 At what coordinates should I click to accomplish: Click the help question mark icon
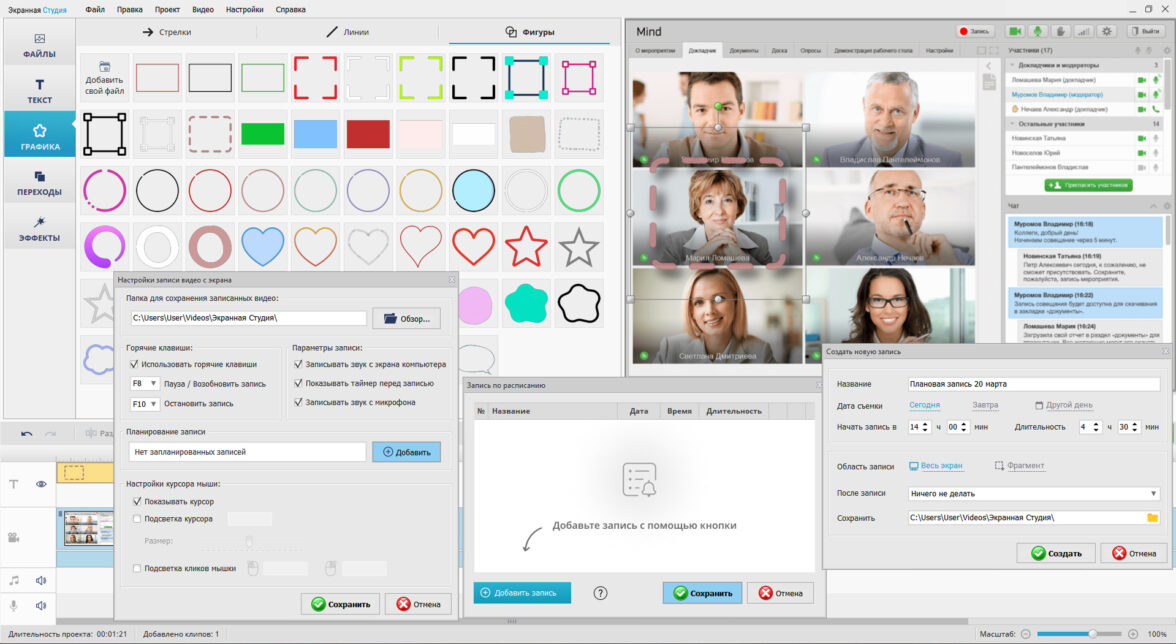coord(600,593)
